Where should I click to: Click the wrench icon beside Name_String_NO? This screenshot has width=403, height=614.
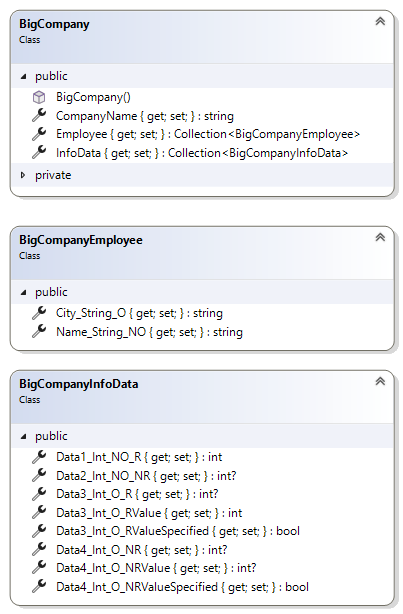pos(39,331)
